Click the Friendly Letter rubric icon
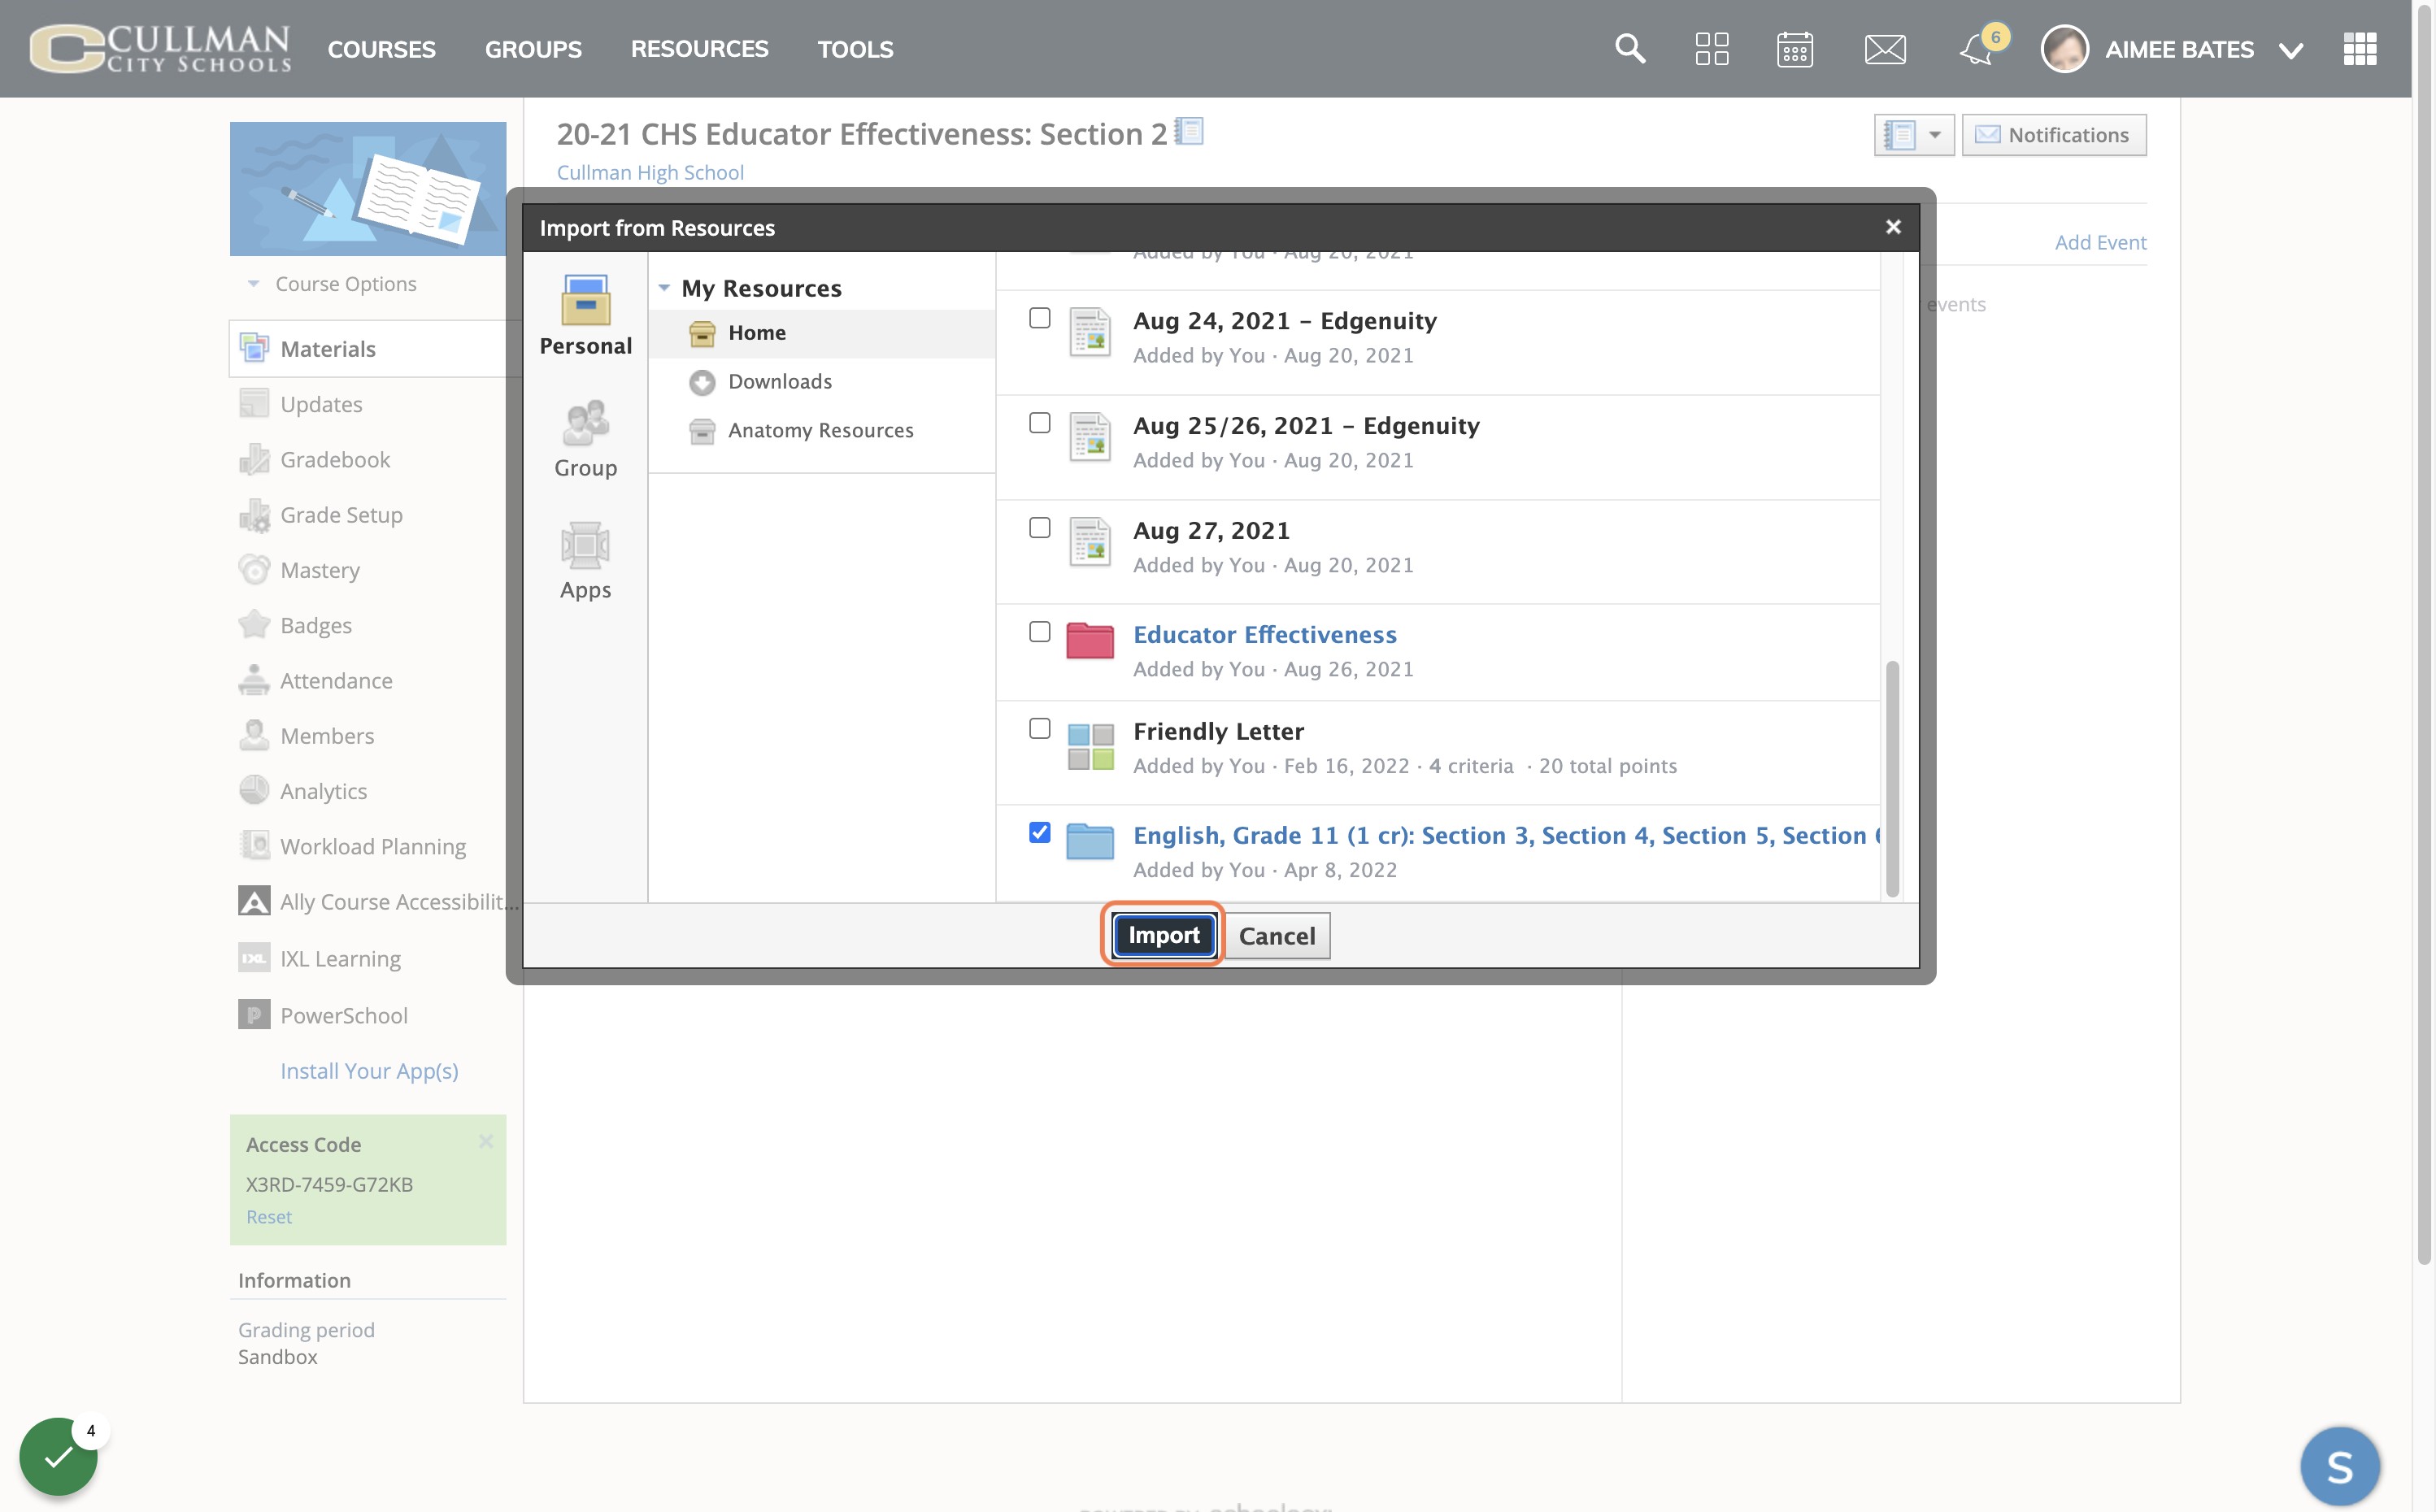The height and width of the screenshot is (1512, 2436). 1090,747
